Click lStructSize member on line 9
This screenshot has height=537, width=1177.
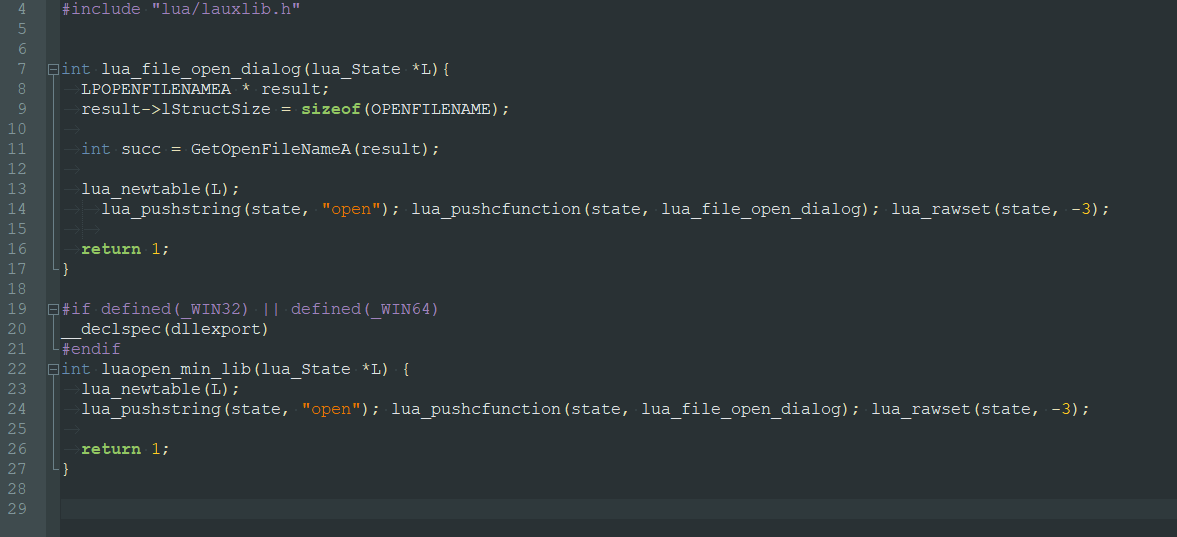click(216, 109)
